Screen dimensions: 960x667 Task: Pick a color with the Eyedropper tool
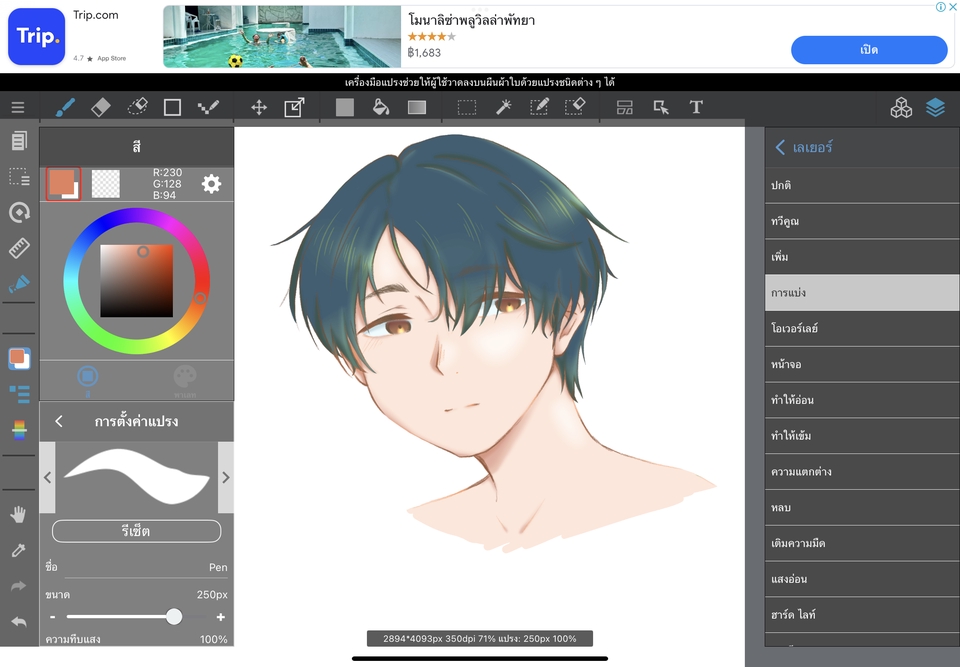click(18, 549)
